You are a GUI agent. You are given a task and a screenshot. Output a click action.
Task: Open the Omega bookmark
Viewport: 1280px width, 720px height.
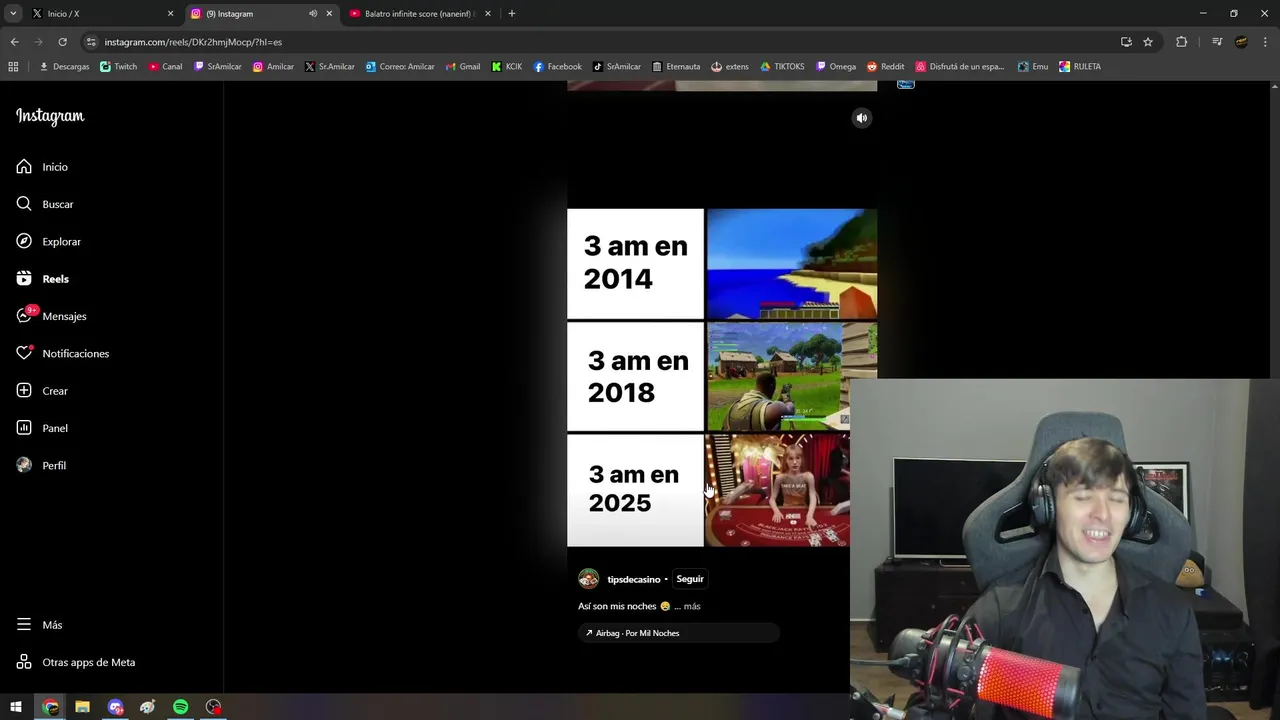[836, 67]
